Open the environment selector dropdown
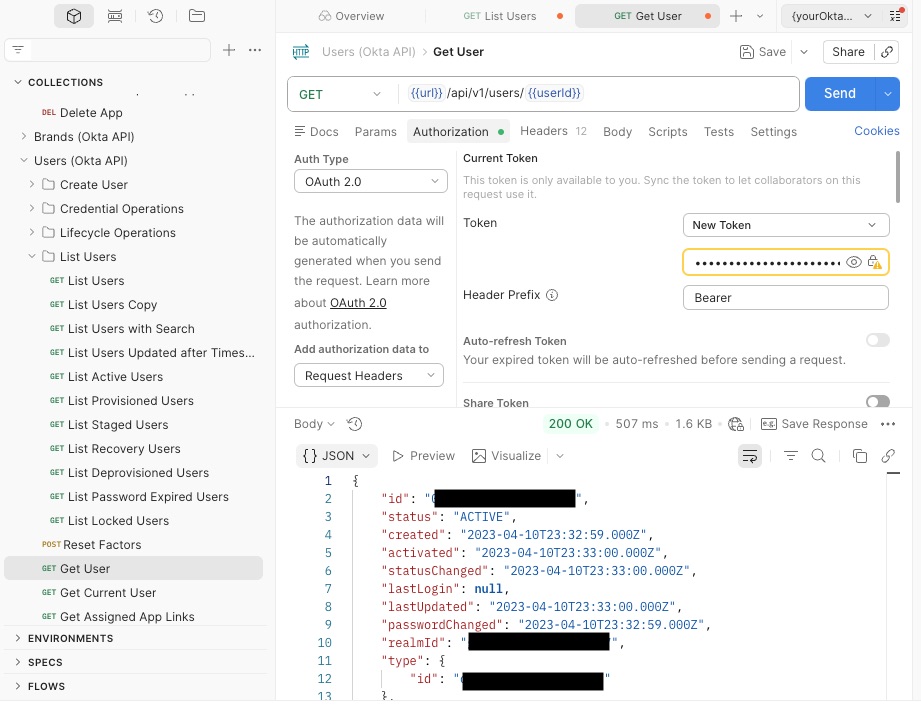This screenshot has height=706, width=921. click(x=831, y=16)
